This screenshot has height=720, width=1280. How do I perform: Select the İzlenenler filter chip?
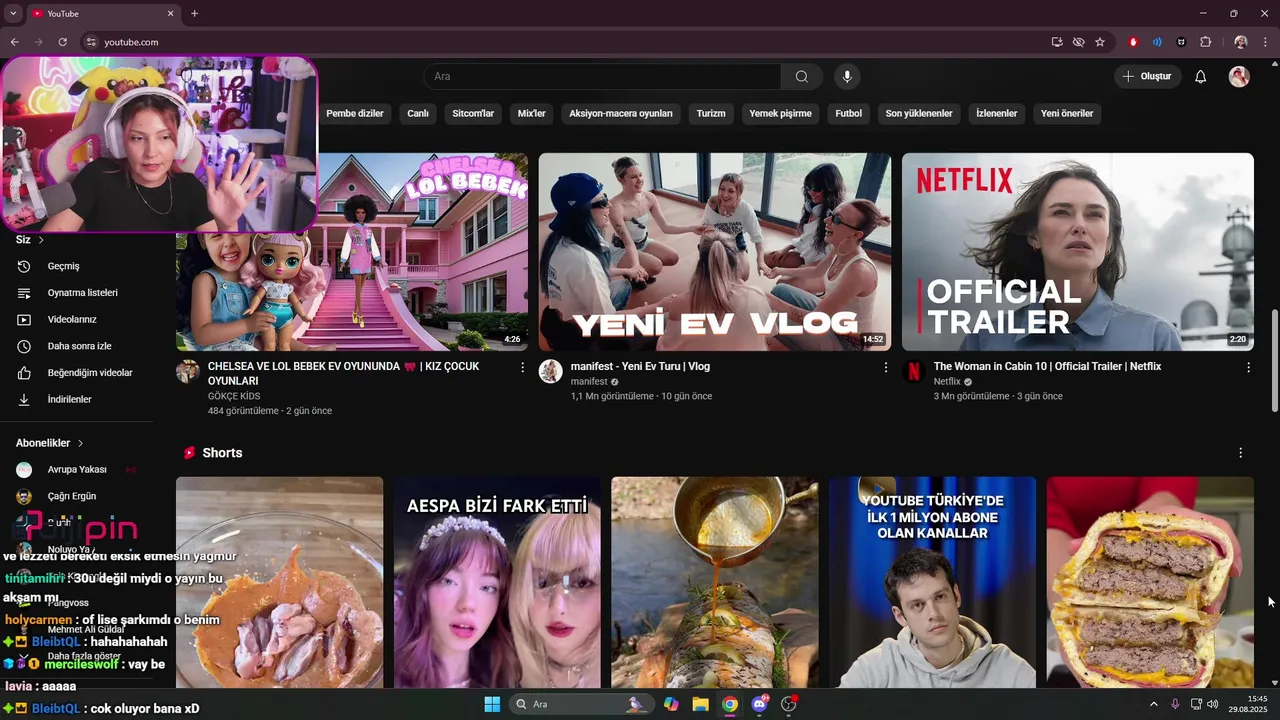[997, 114]
